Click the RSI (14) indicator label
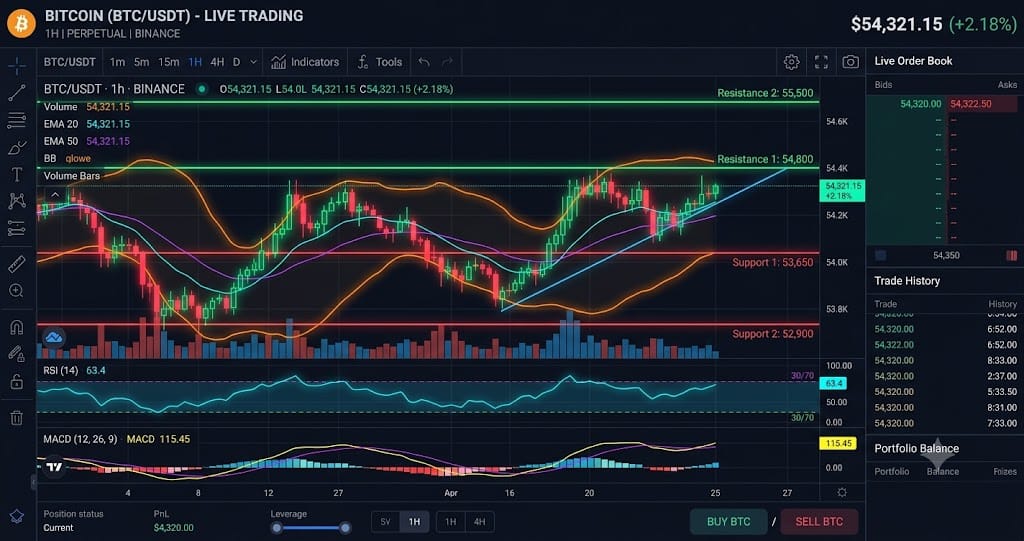The width and height of the screenshot is (1024, 541). 61,370
